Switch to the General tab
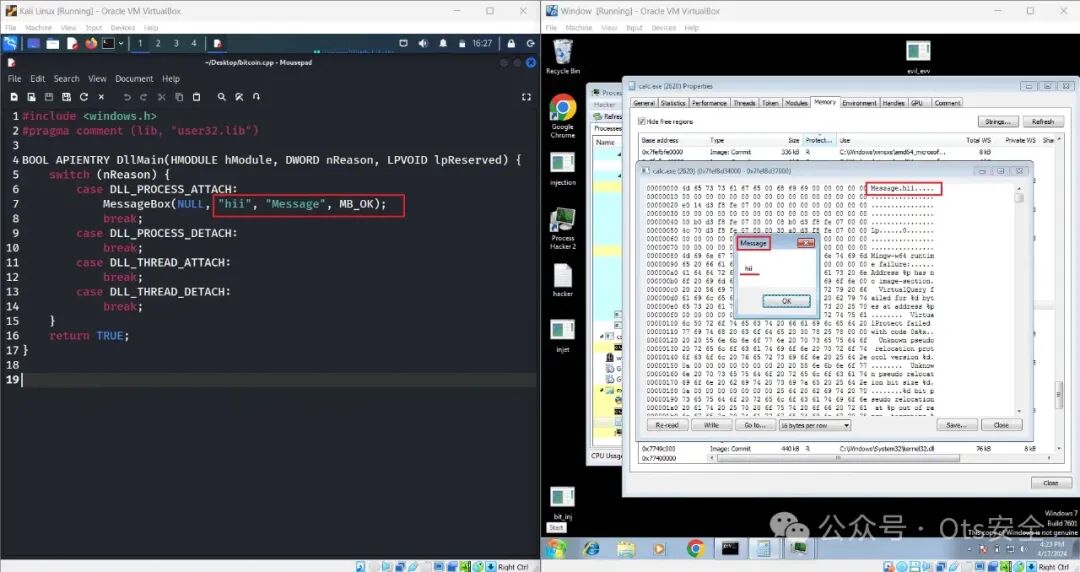Viewport: 1080px width, 572px height. tap(644, 103)
